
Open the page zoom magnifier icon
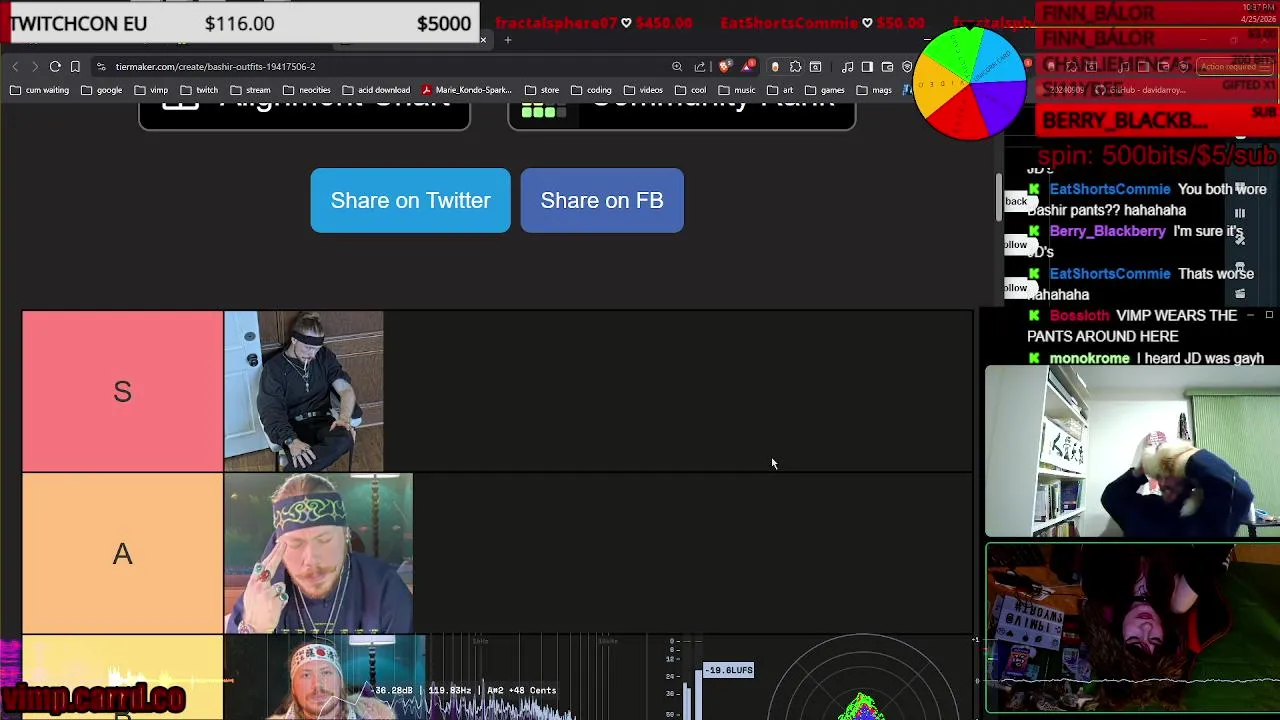[x=677, y=66]
